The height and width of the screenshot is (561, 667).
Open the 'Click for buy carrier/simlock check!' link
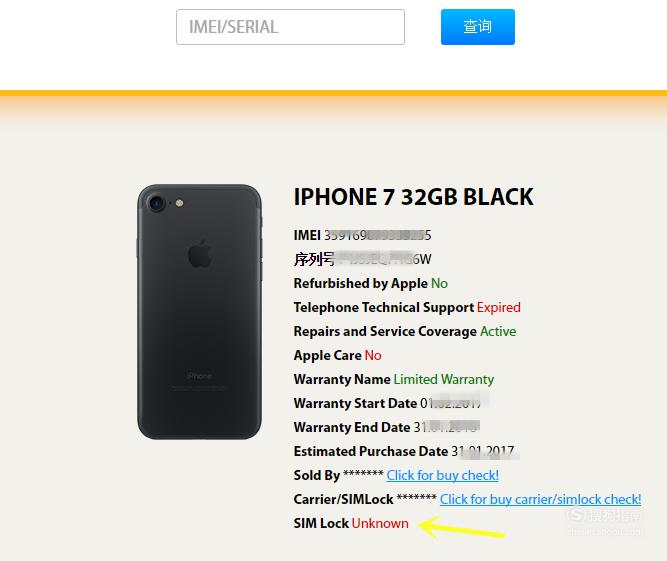pyautogui.click(x=540, y=499)
